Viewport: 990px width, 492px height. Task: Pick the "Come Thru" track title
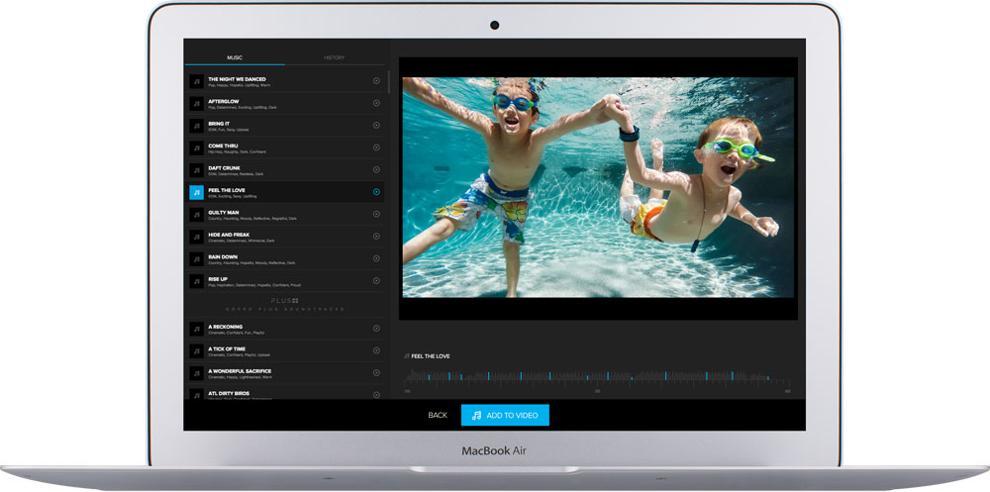click(223, 145)
